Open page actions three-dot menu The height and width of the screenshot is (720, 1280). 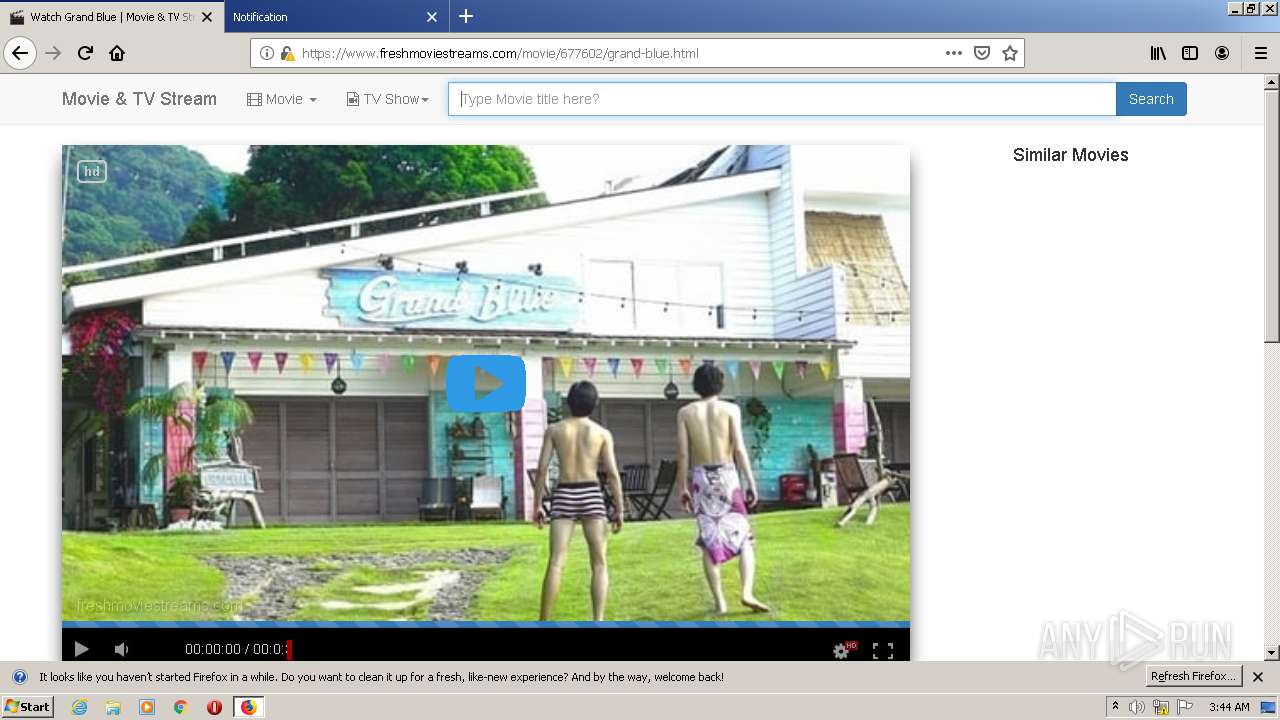954,53
